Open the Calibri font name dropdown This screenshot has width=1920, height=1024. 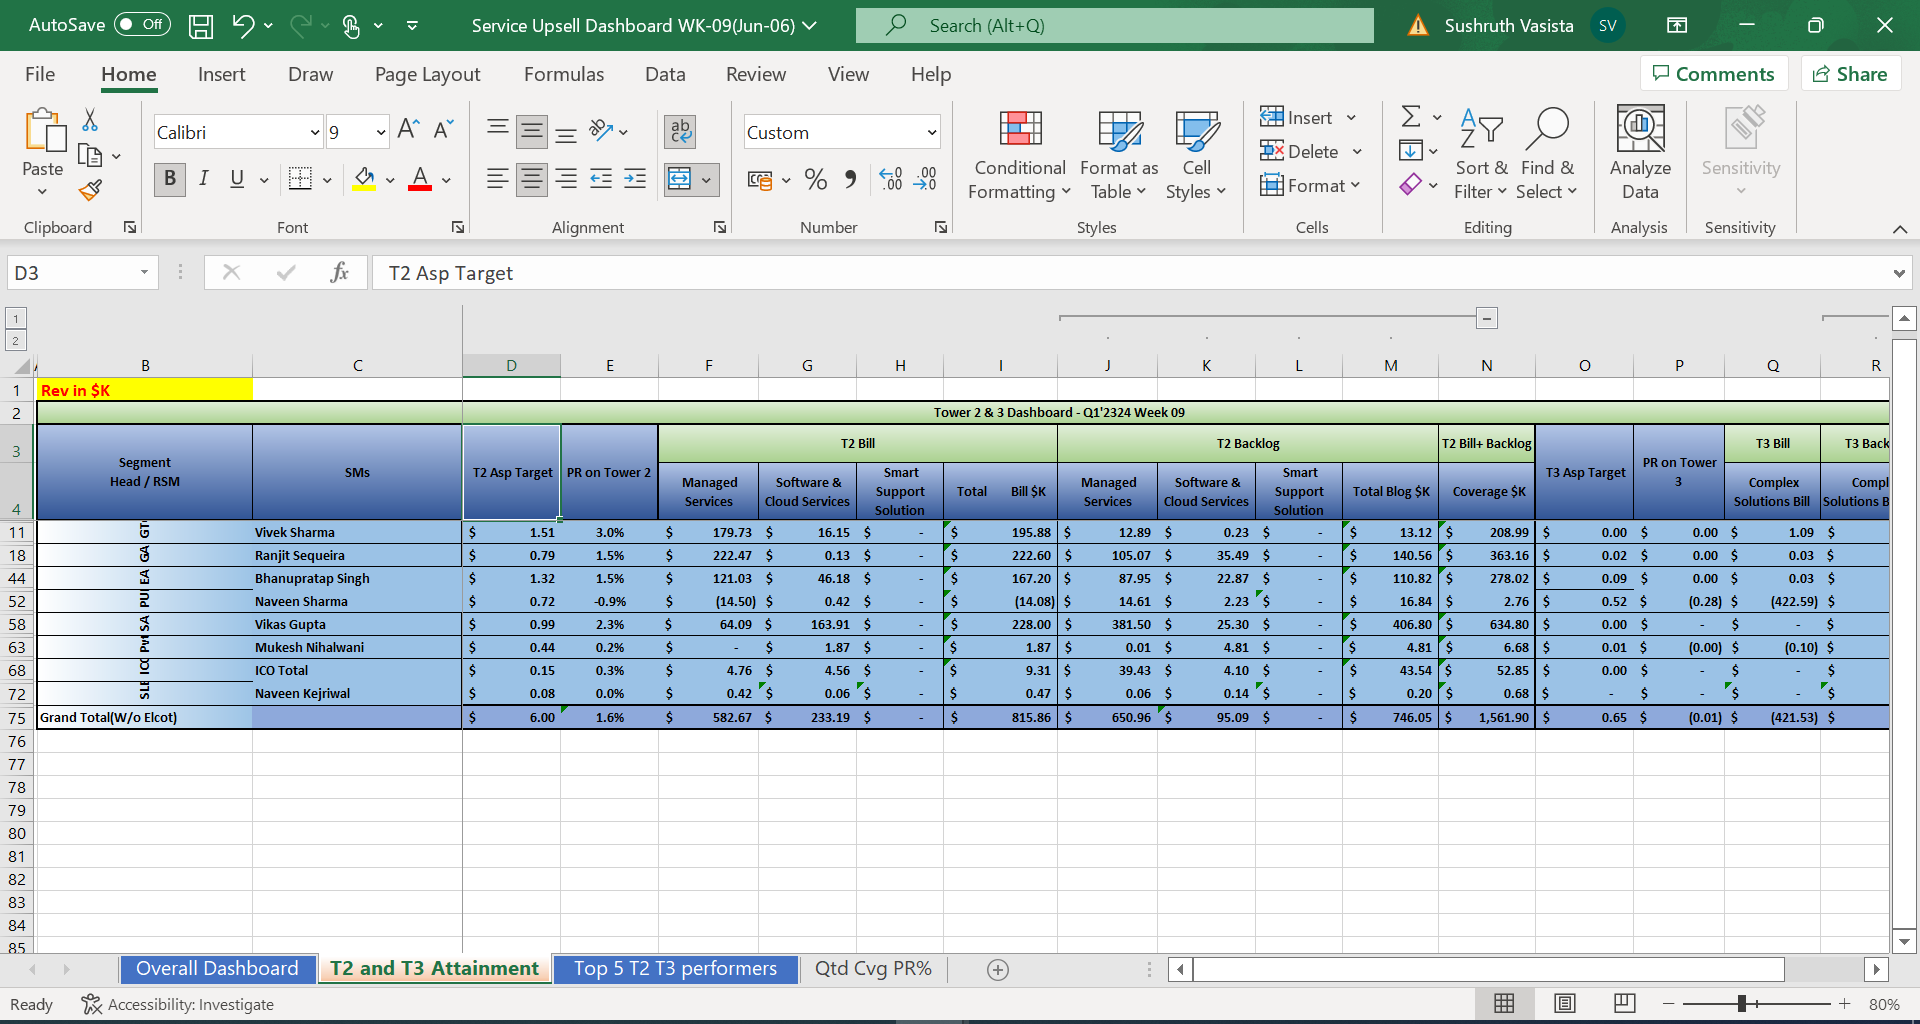pos(314,132)
